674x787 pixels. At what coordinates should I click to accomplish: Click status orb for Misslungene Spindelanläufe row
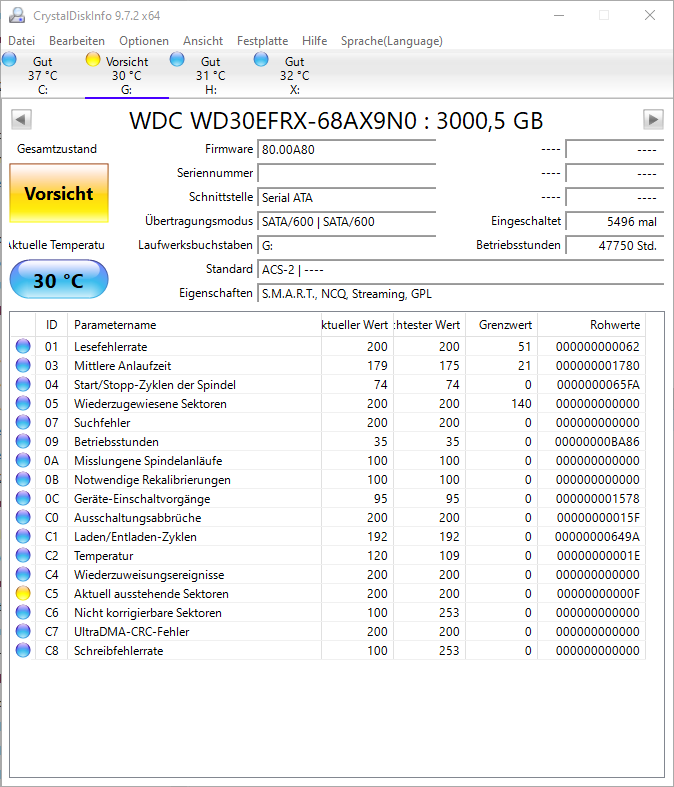[x=23, y=460]
